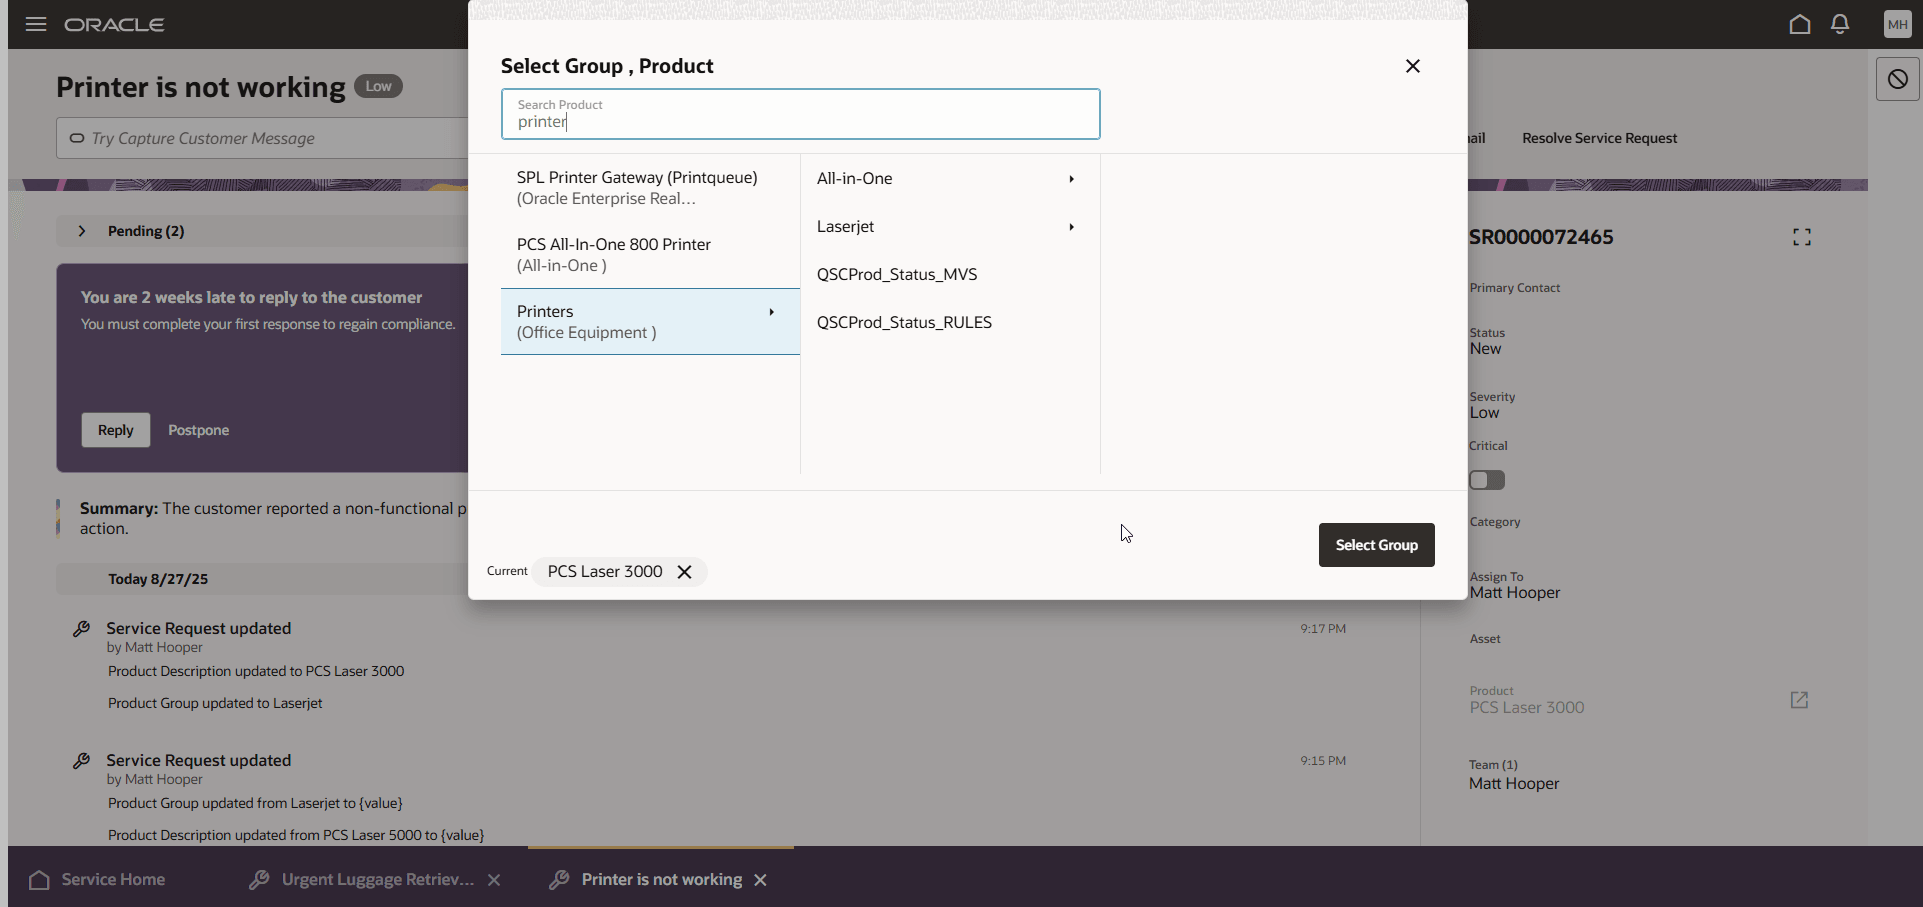Click the Category field
Screen dimensions: 1923x907
tap(1495, 522)
